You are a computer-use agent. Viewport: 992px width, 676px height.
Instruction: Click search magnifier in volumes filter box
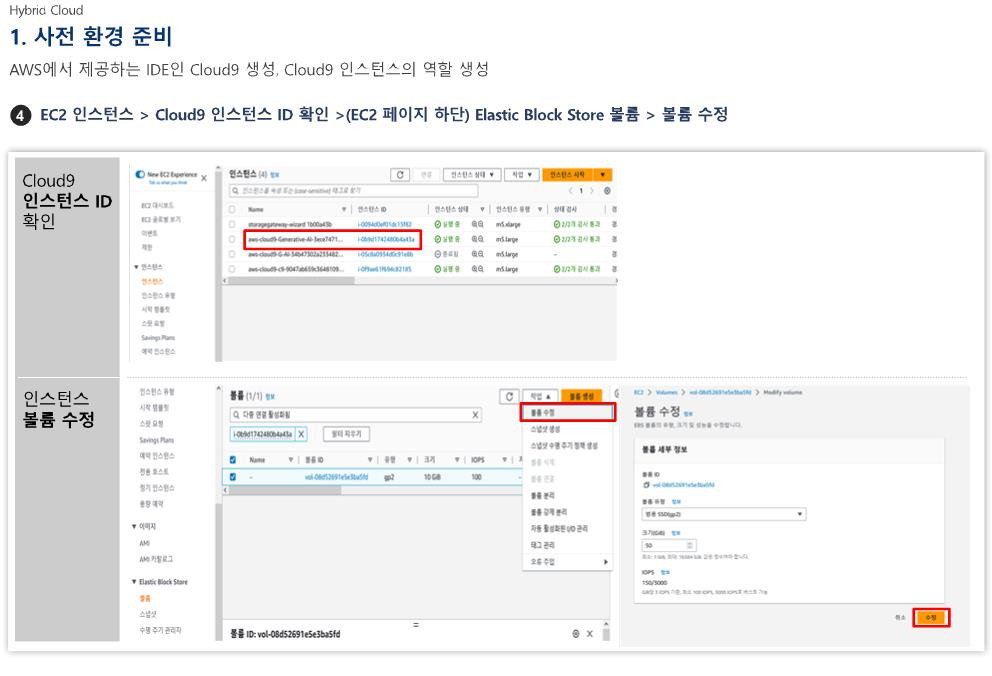pos(235,415)
